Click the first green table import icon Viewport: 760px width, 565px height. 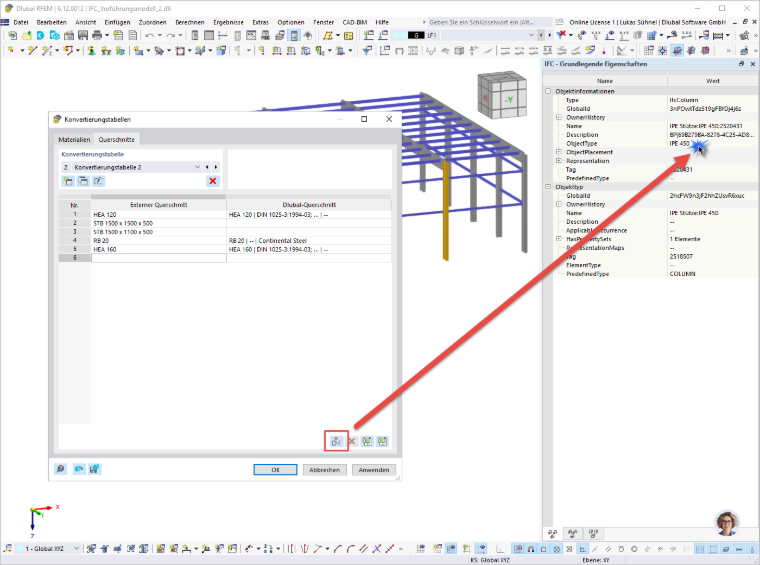[367, 441]
